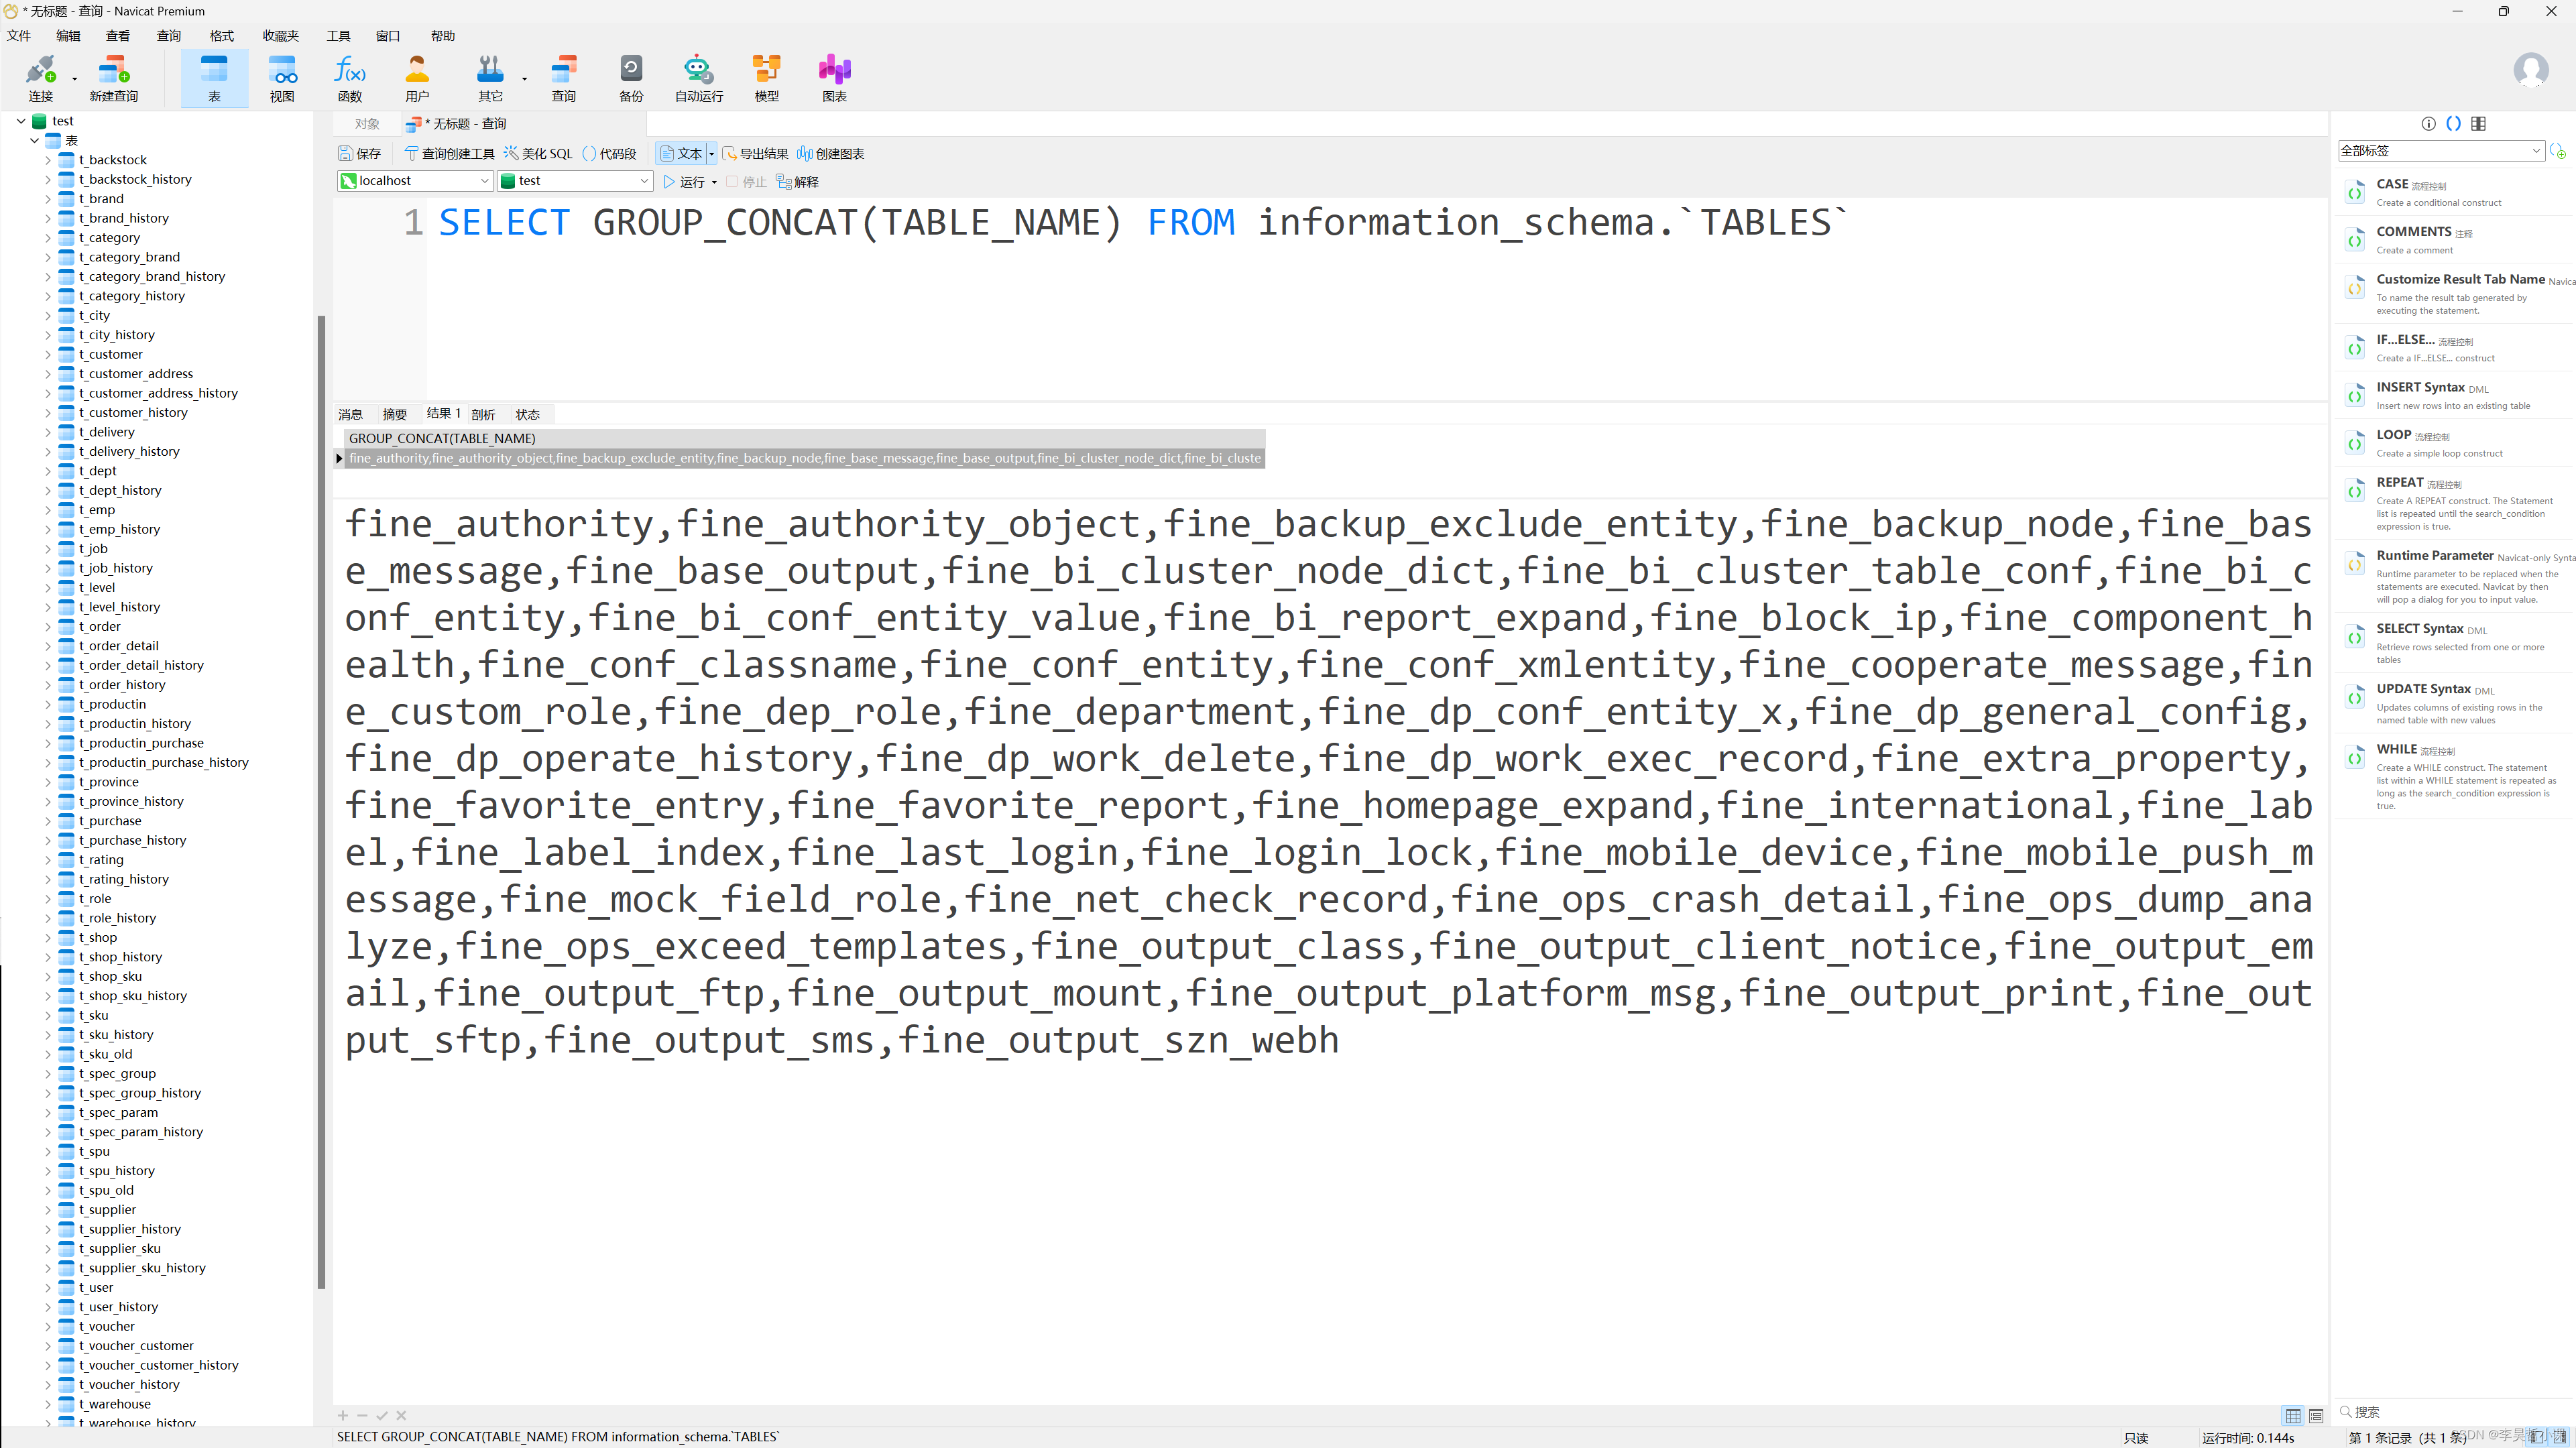Switch the result to form view
The width and height of the screenshot is (2576, 1448).
coord(2316,1416)
